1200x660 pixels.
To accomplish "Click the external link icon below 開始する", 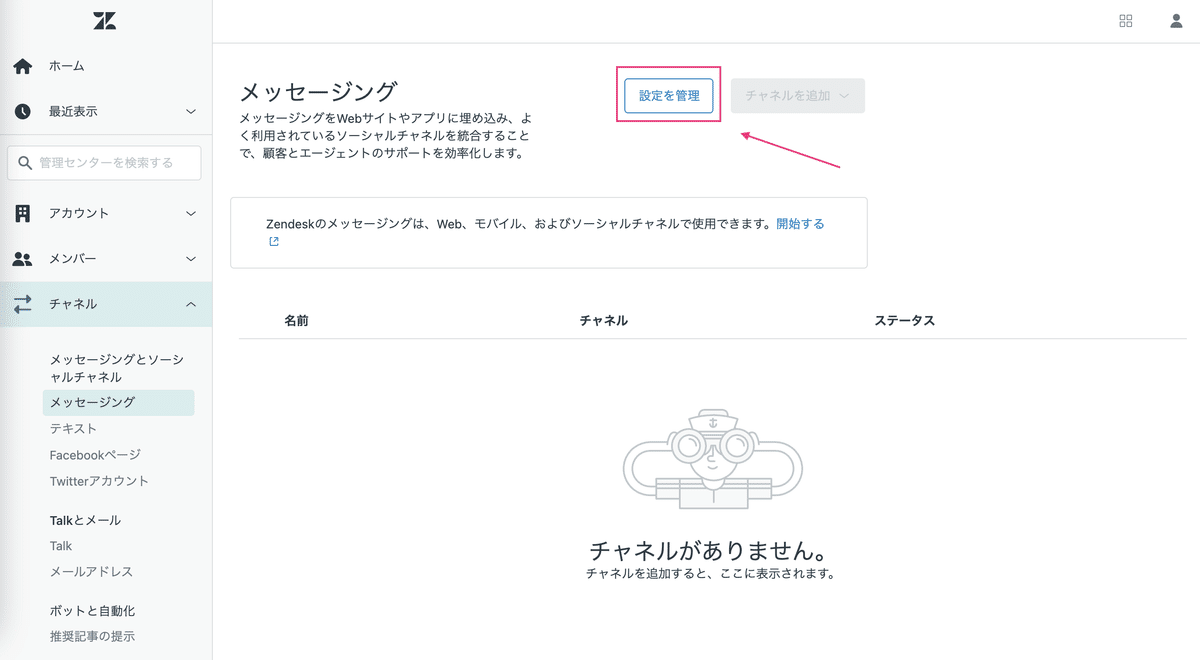I will point(274,242).
